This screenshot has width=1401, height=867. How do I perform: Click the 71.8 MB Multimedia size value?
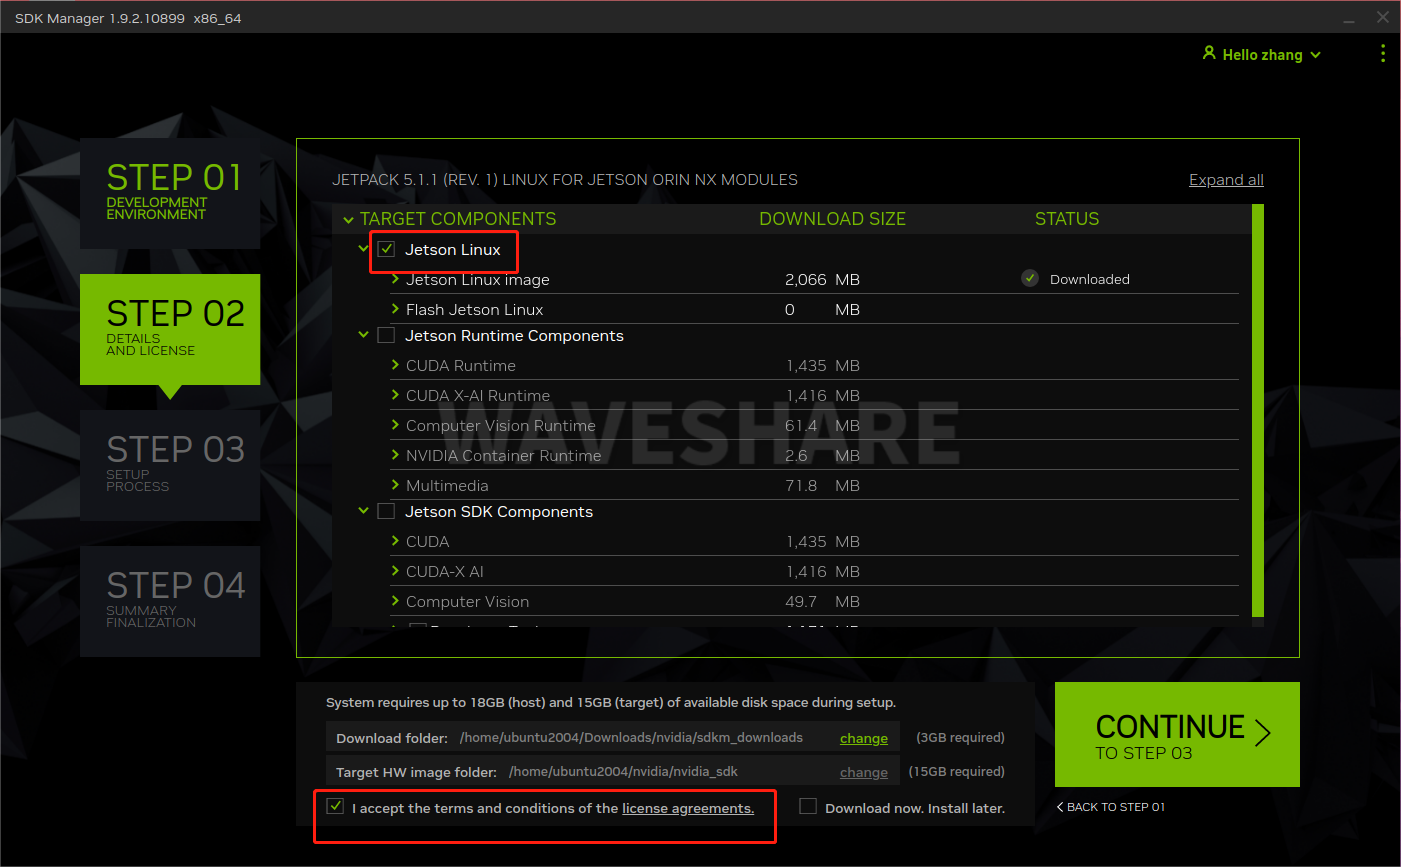click(x=822, y=485)
